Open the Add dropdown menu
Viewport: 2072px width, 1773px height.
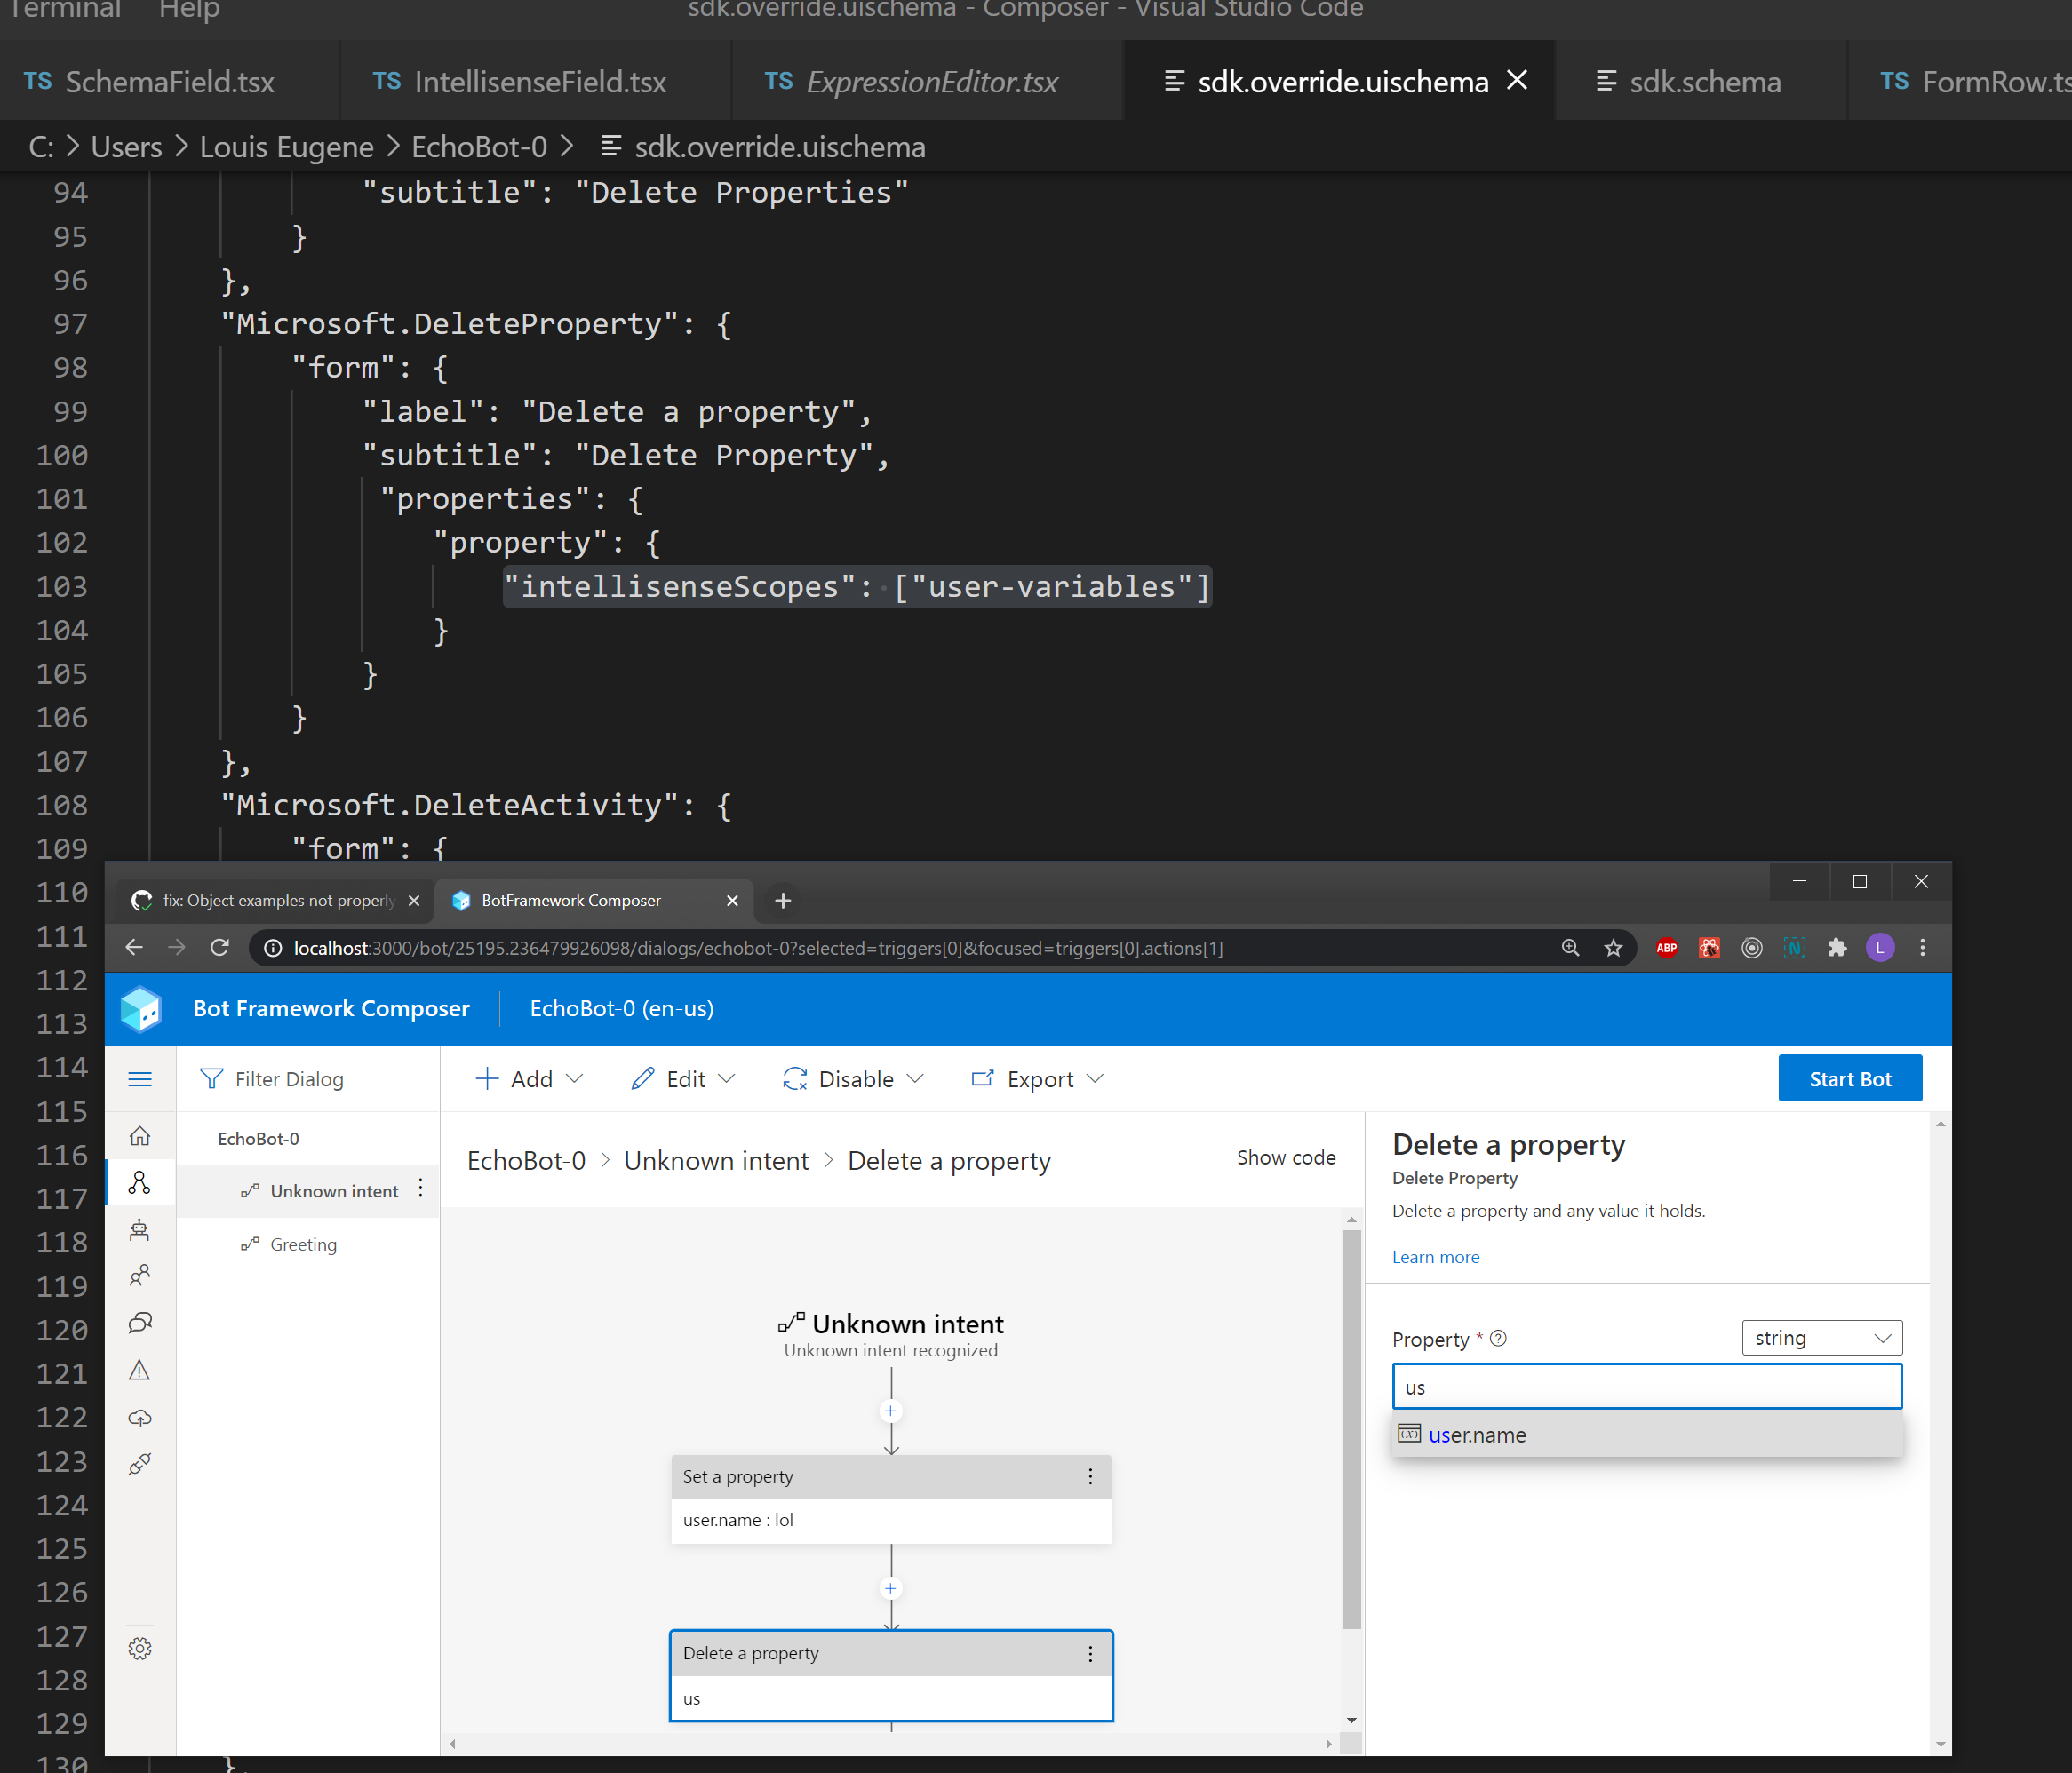[x=530, y=1079]
